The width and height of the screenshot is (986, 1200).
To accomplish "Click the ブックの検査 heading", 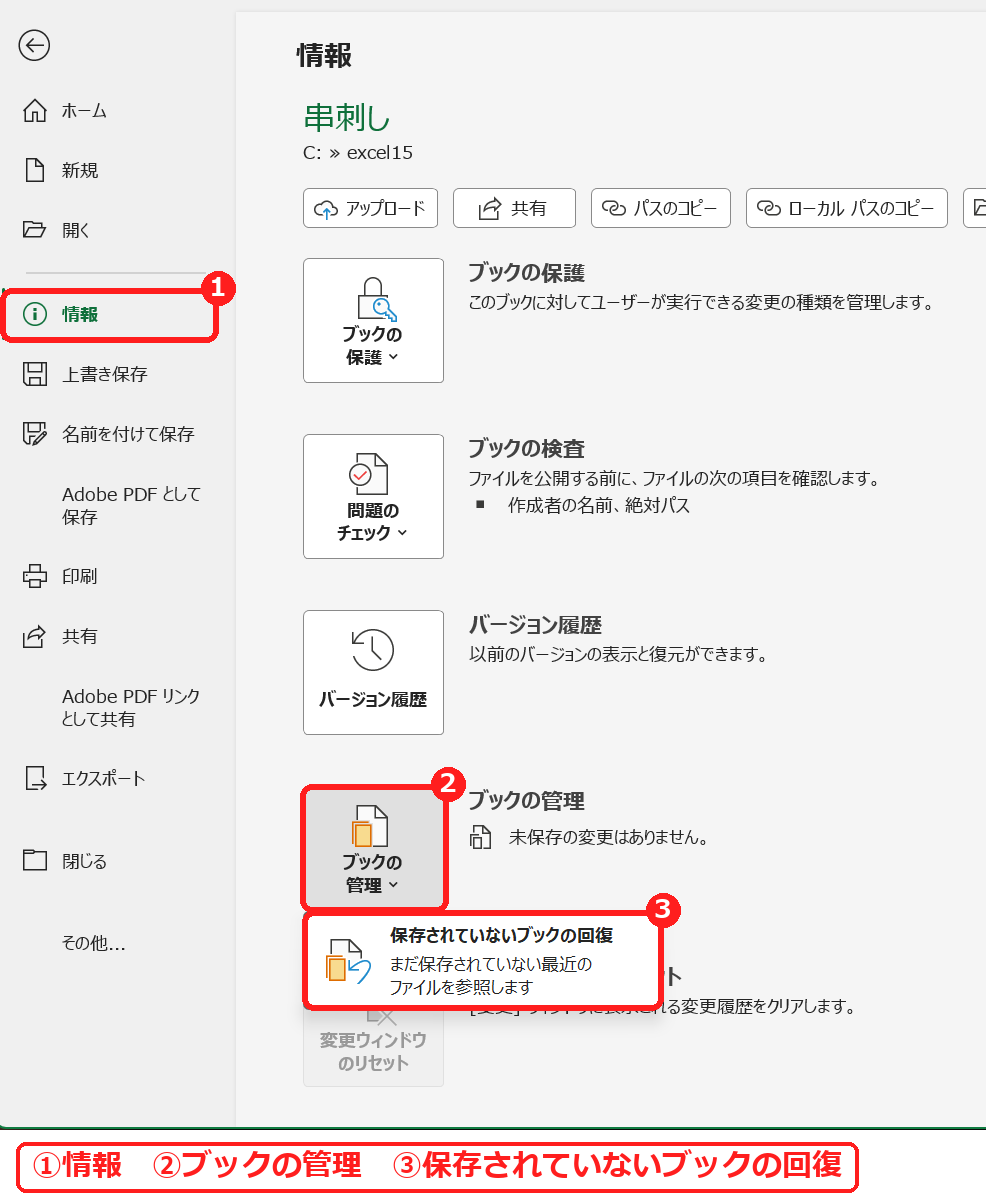I will click(526, 449).
